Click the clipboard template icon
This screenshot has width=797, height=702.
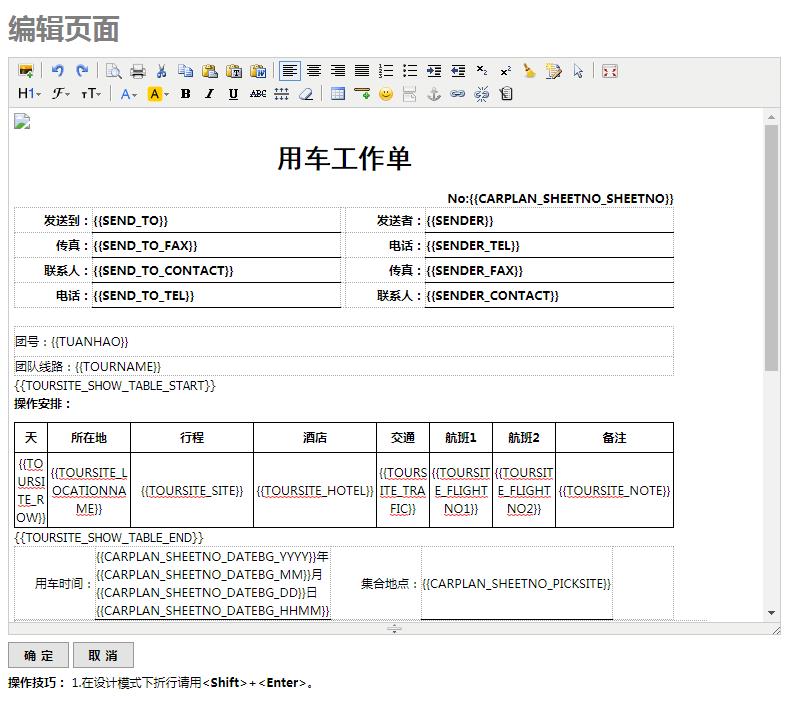click(506, 94)
